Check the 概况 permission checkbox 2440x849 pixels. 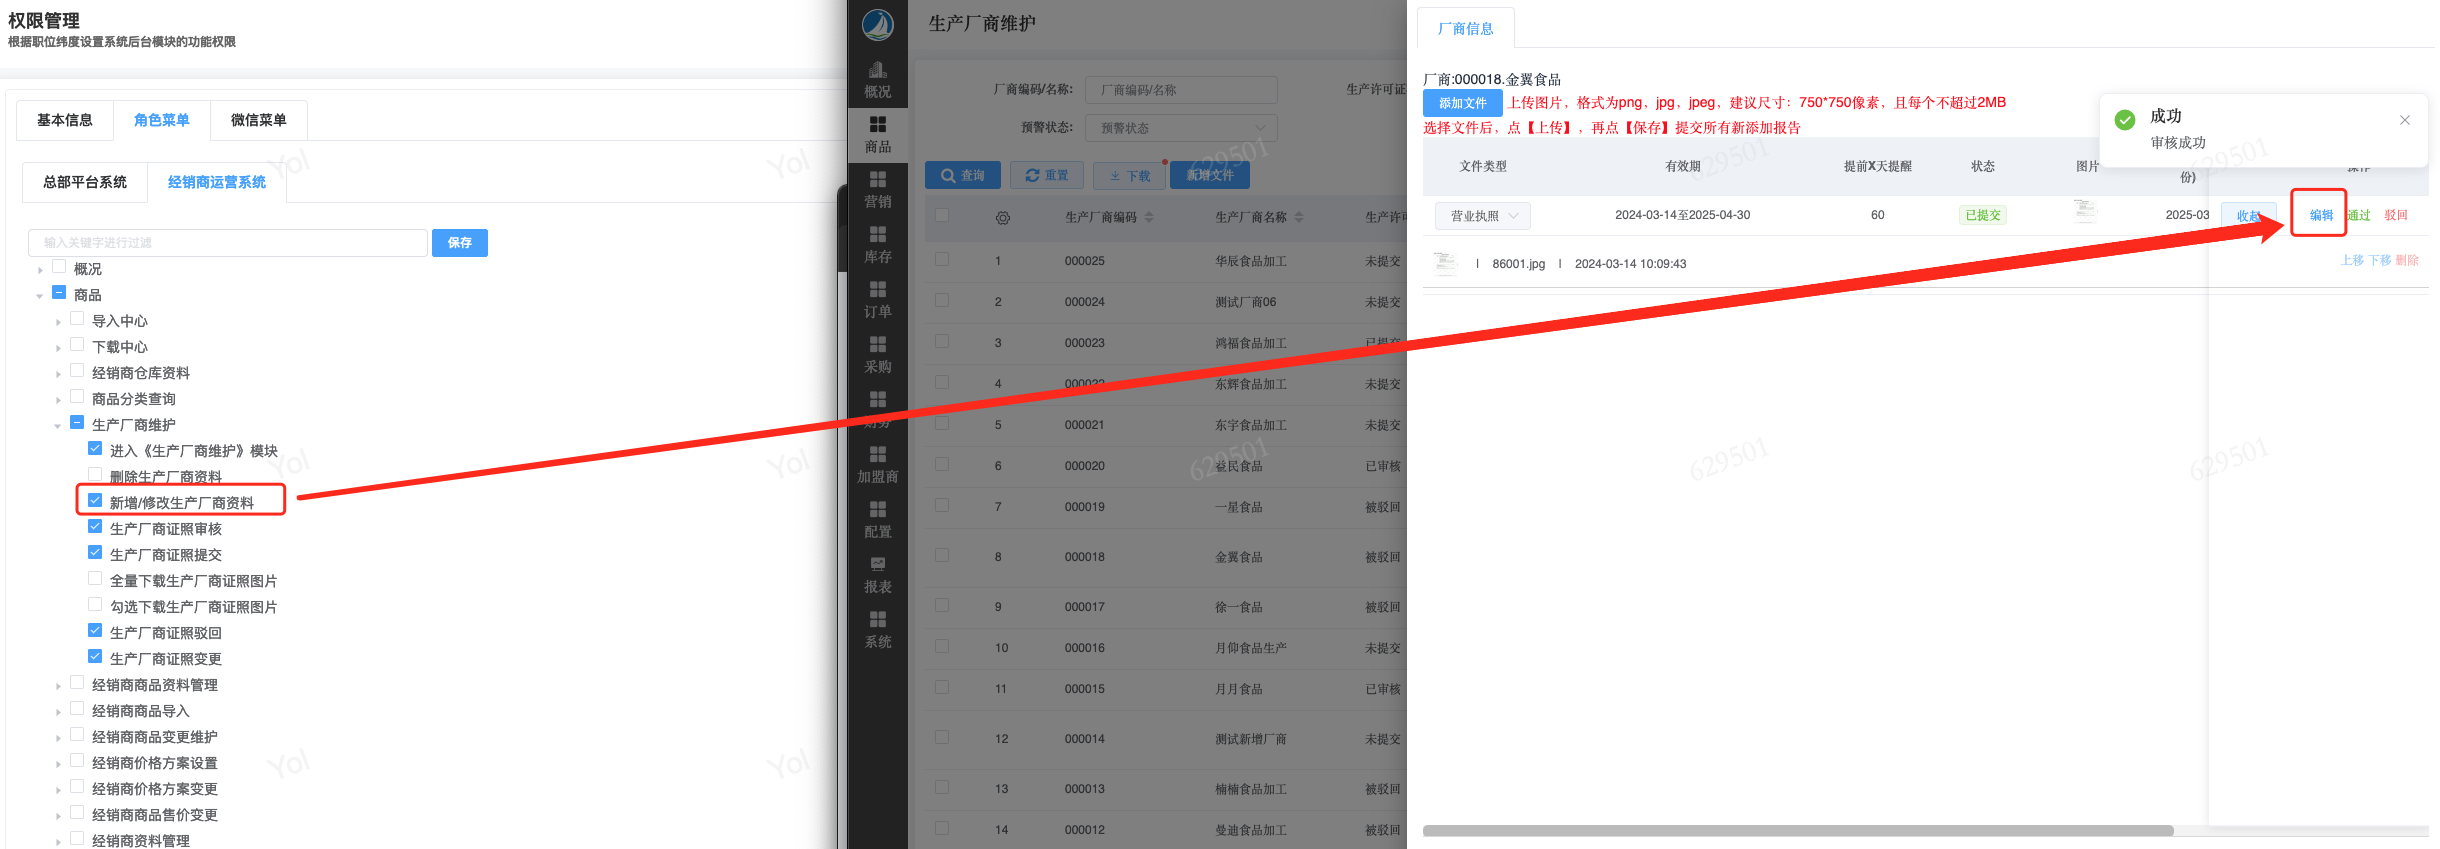tap(59, 267)
